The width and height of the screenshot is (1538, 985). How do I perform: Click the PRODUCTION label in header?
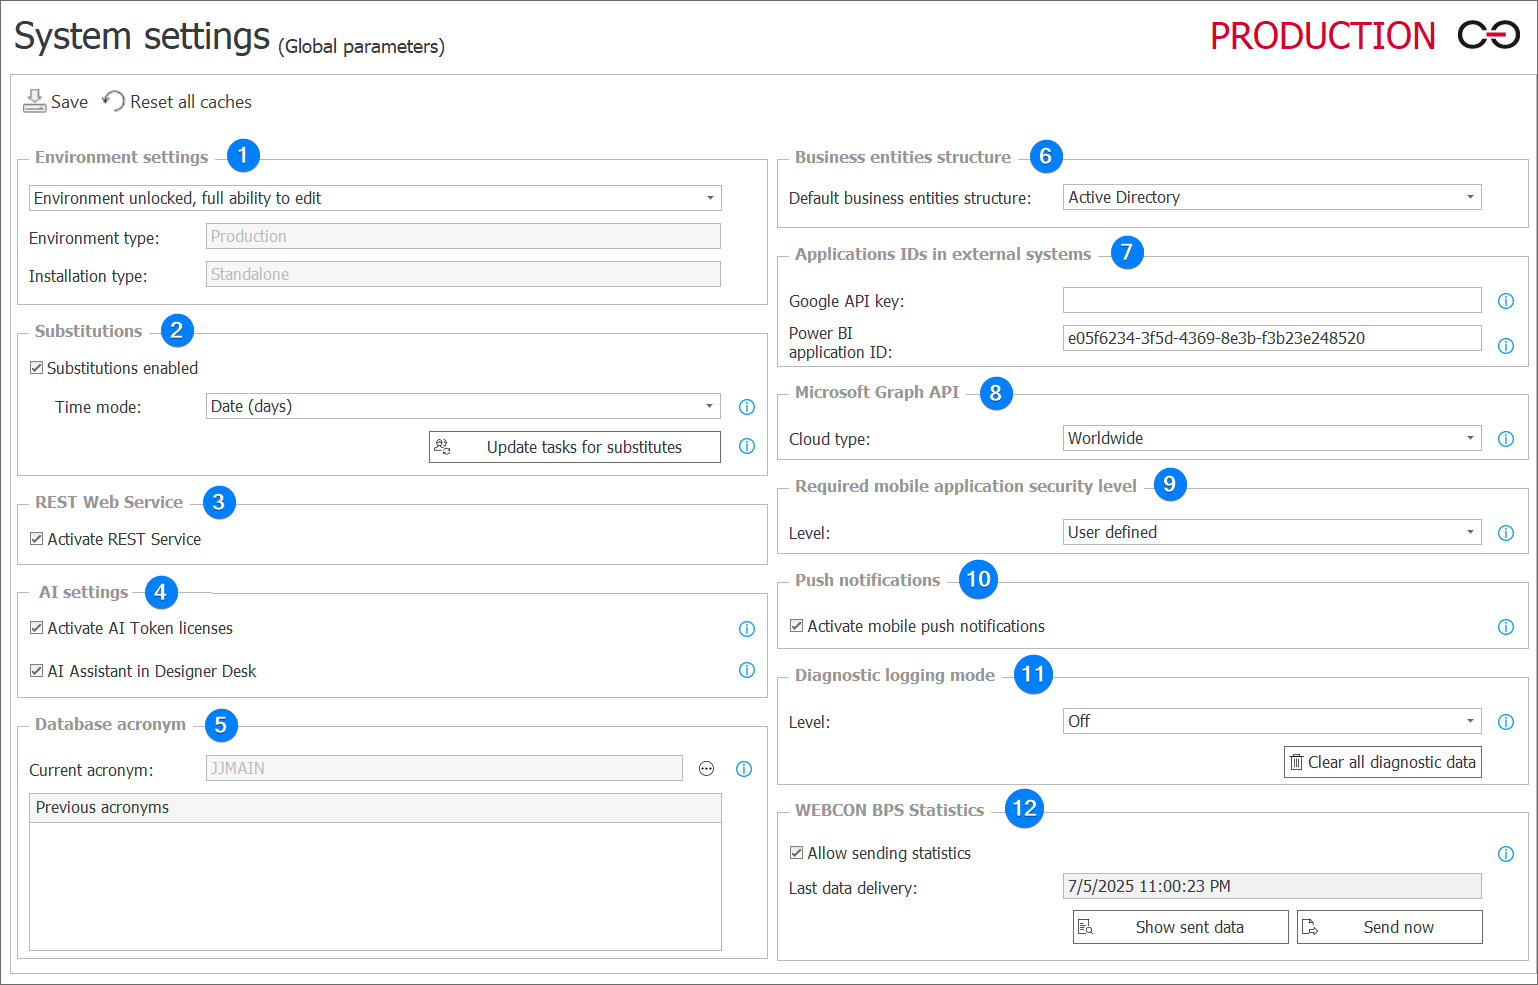[1322, 36]
